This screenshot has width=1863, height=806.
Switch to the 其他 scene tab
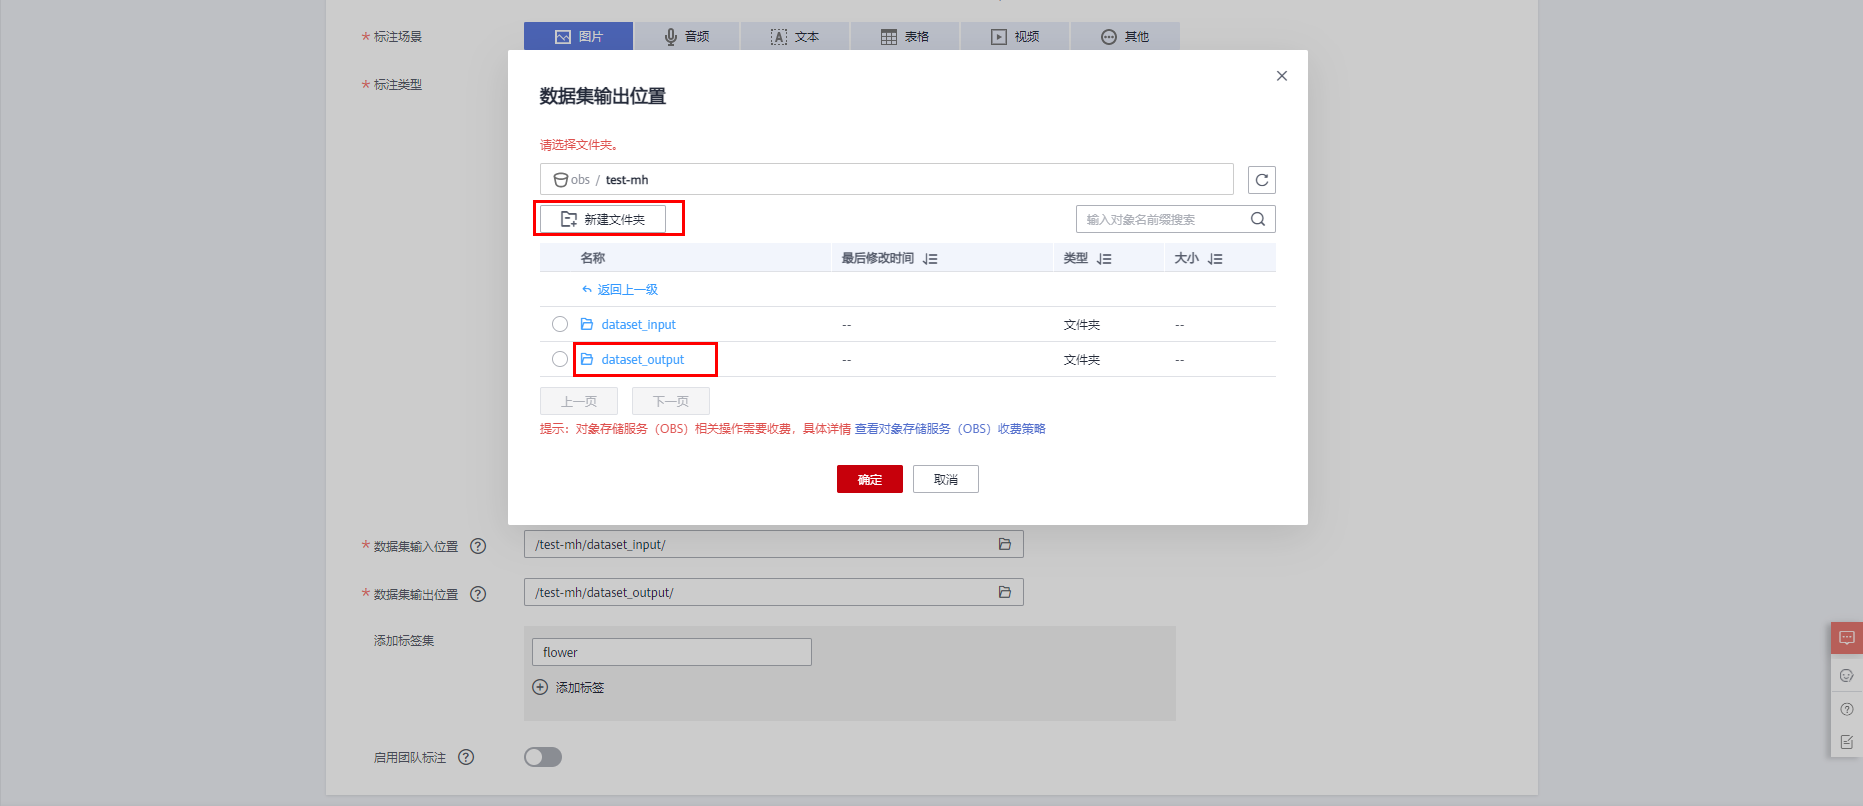(1125, 36)
